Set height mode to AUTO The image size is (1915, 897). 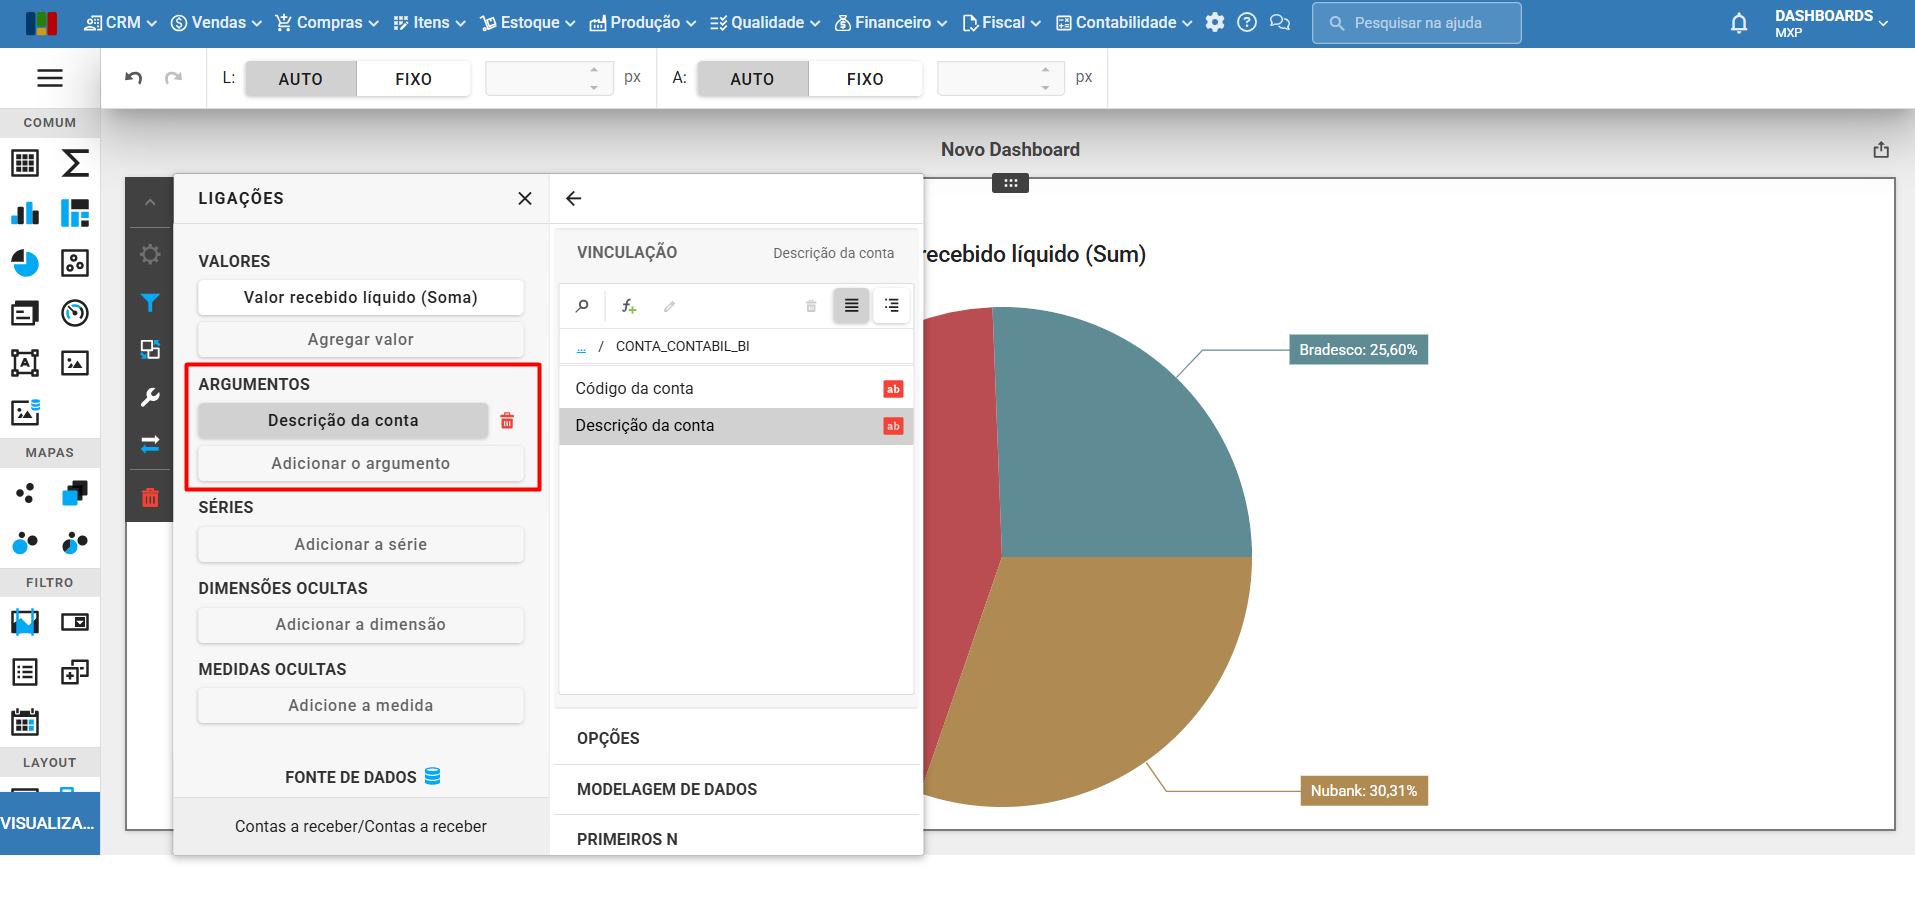coord(752,79)
